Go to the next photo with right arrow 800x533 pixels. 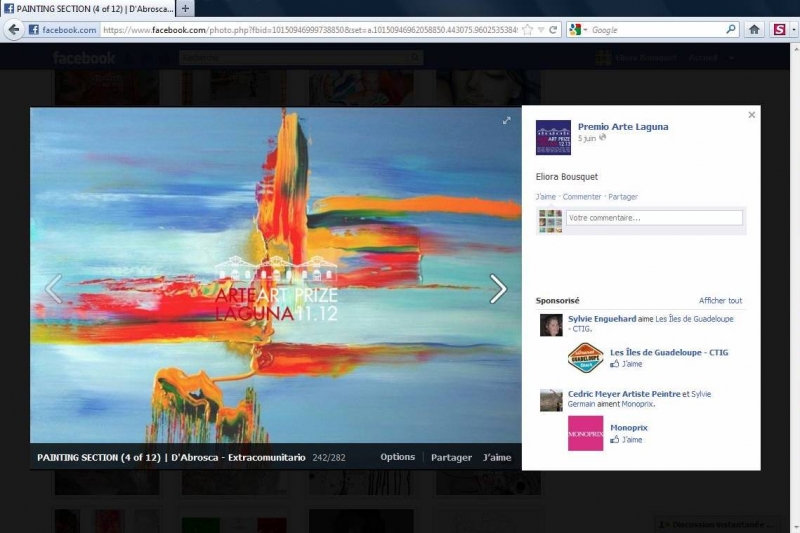click(498, 289)
